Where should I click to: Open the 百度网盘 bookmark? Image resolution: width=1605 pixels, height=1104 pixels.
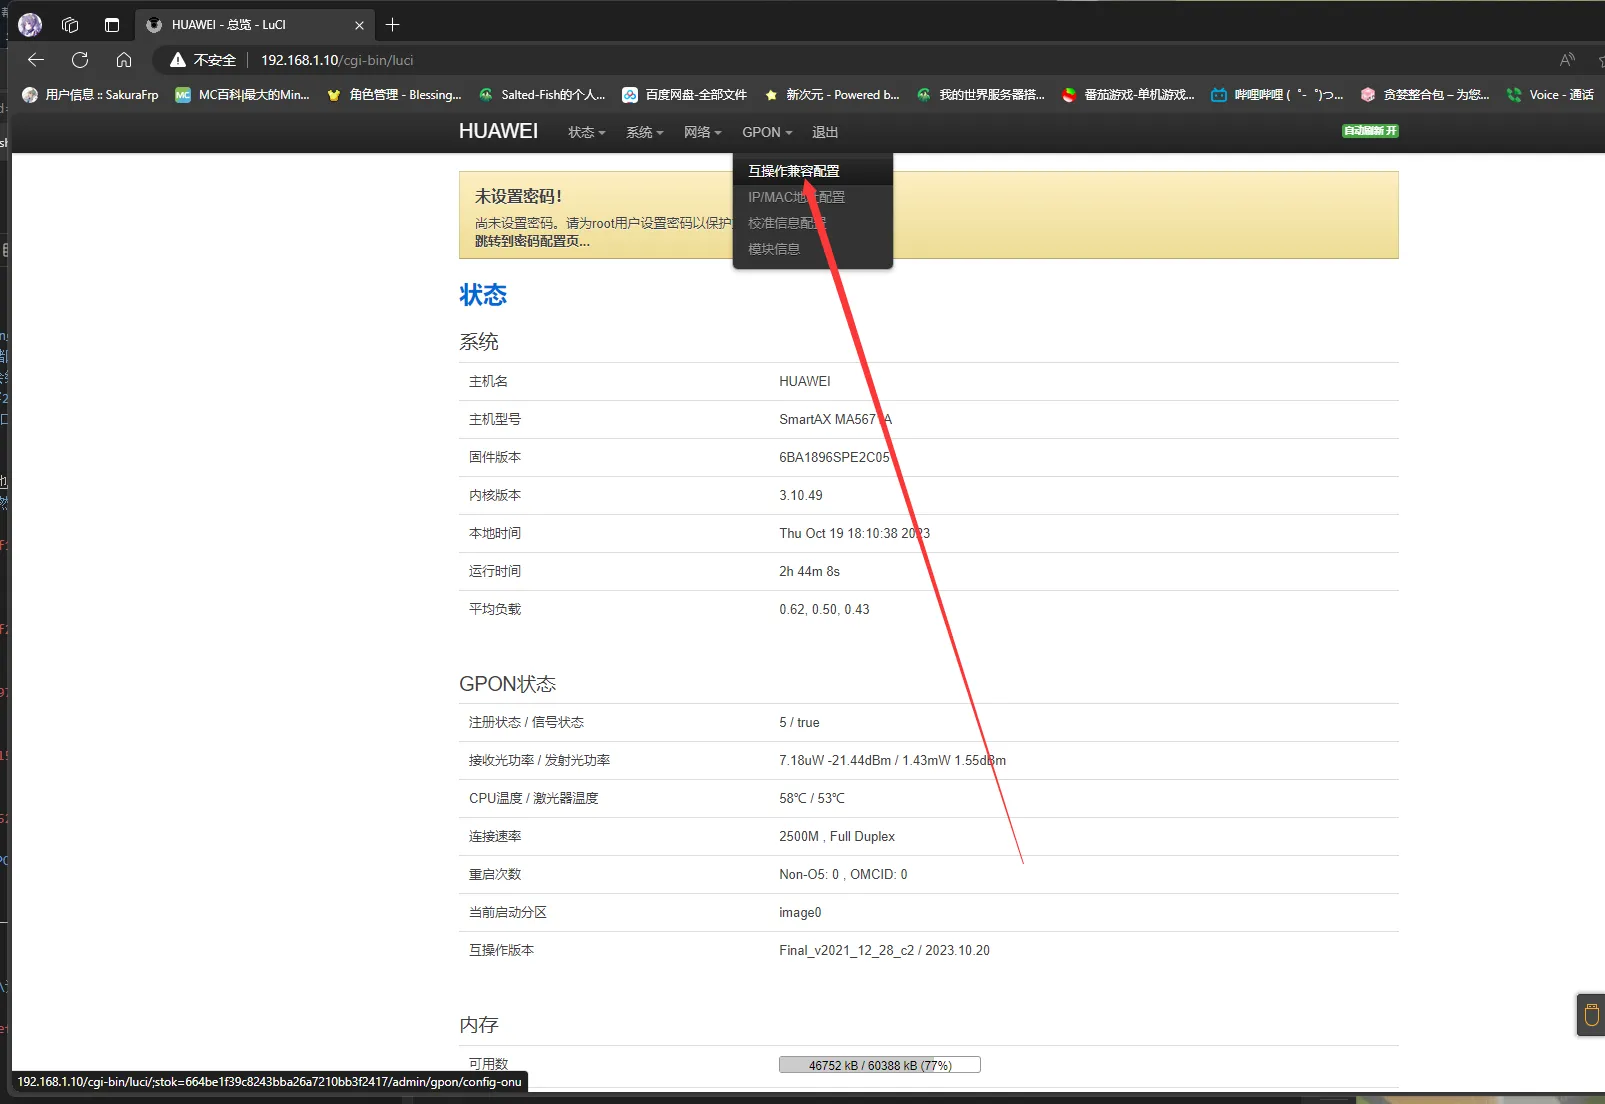(685, 95)
